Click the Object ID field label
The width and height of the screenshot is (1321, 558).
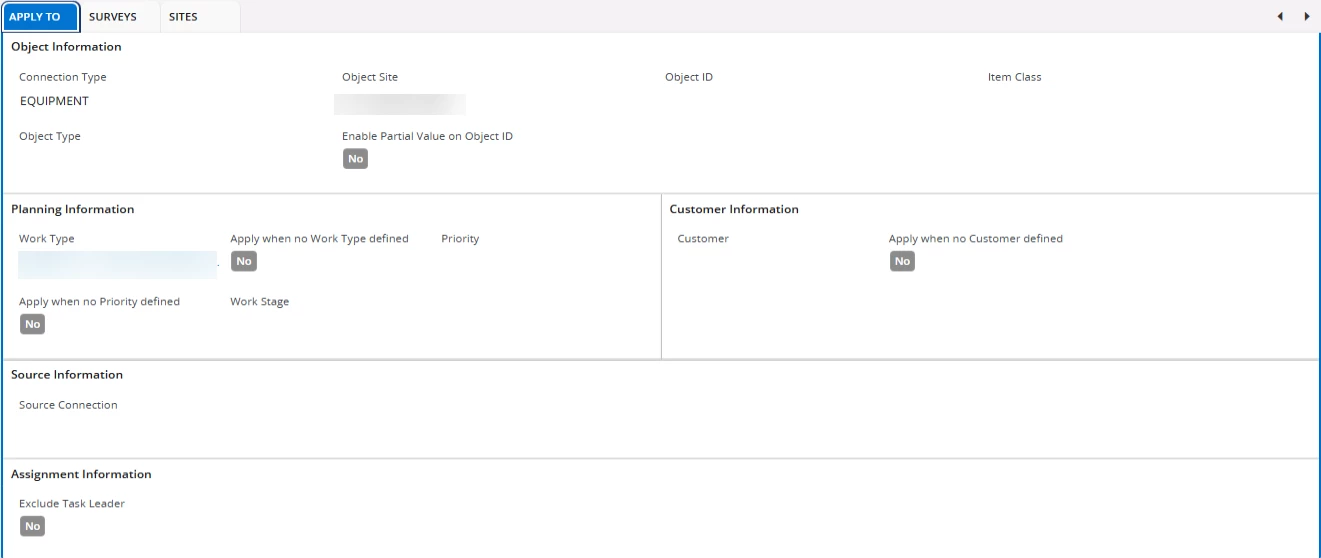click(x=688, y=77)
